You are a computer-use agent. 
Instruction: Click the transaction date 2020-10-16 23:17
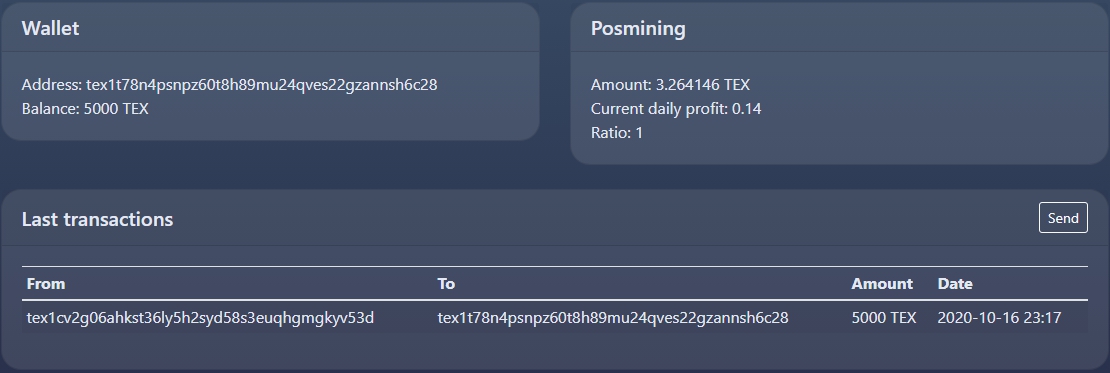point(999,318)
